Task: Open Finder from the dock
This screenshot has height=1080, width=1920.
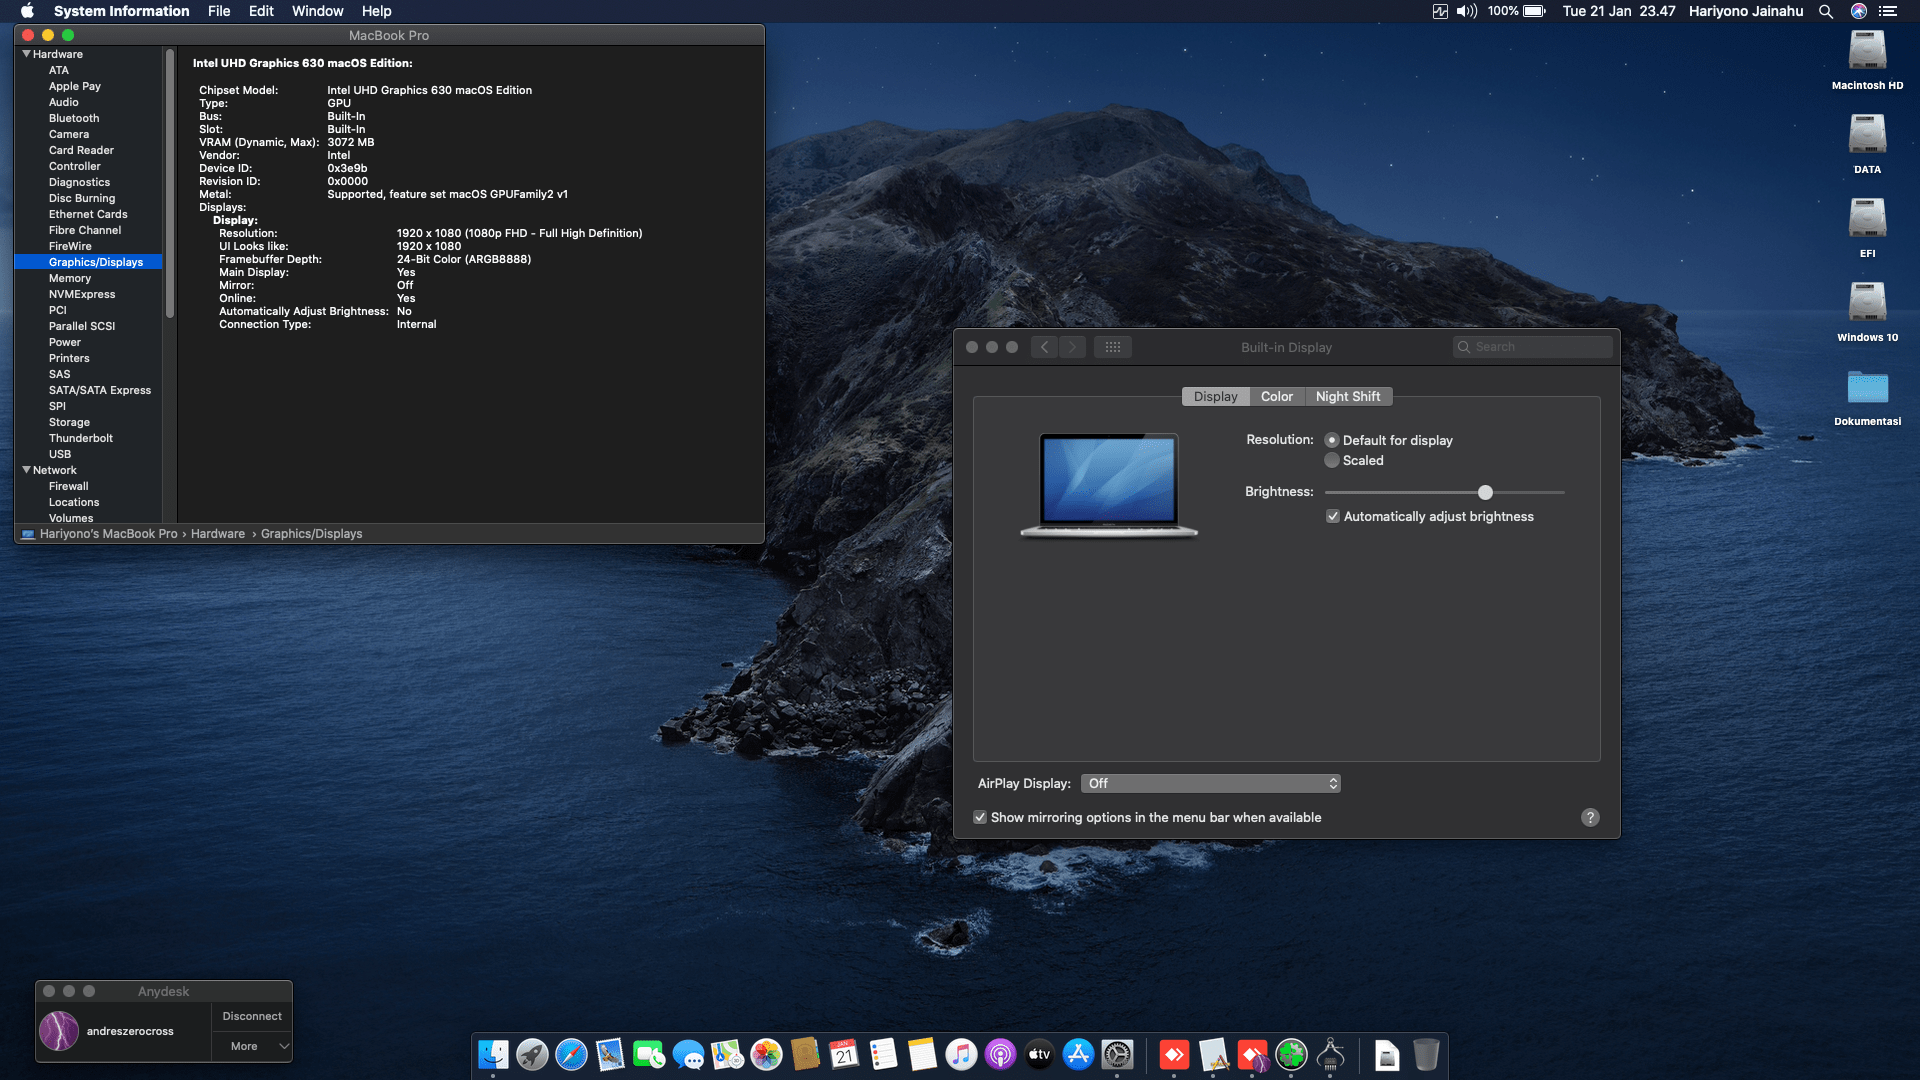Action: coord(493,1054)
